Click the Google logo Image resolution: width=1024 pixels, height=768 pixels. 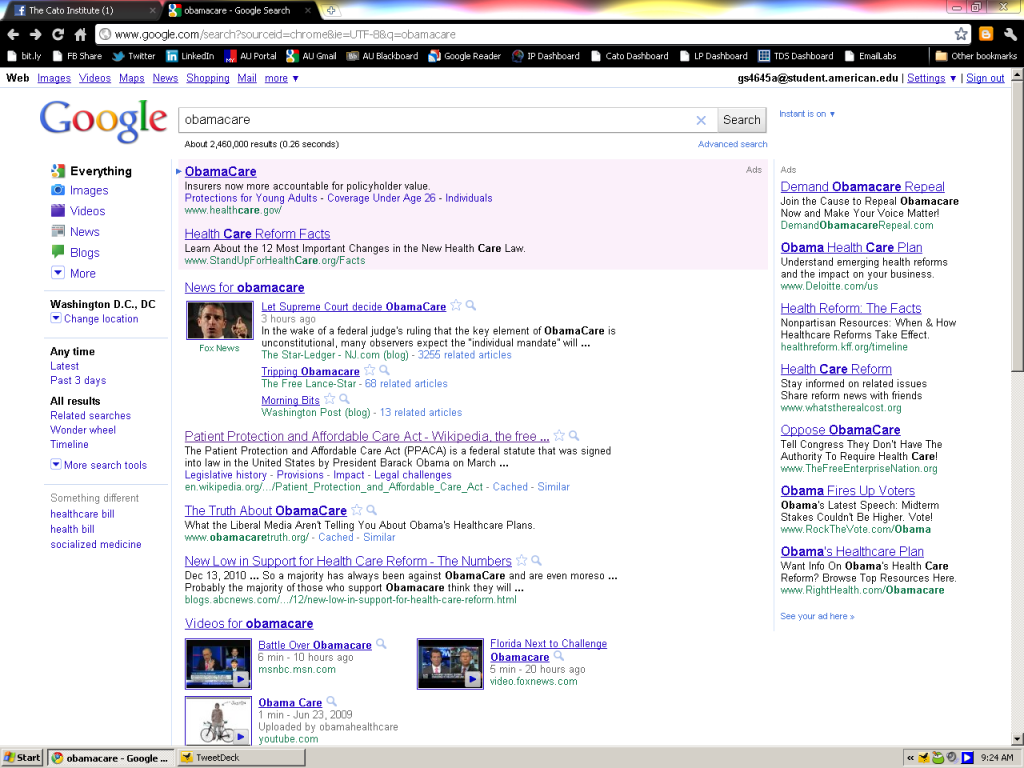point(103,121)
